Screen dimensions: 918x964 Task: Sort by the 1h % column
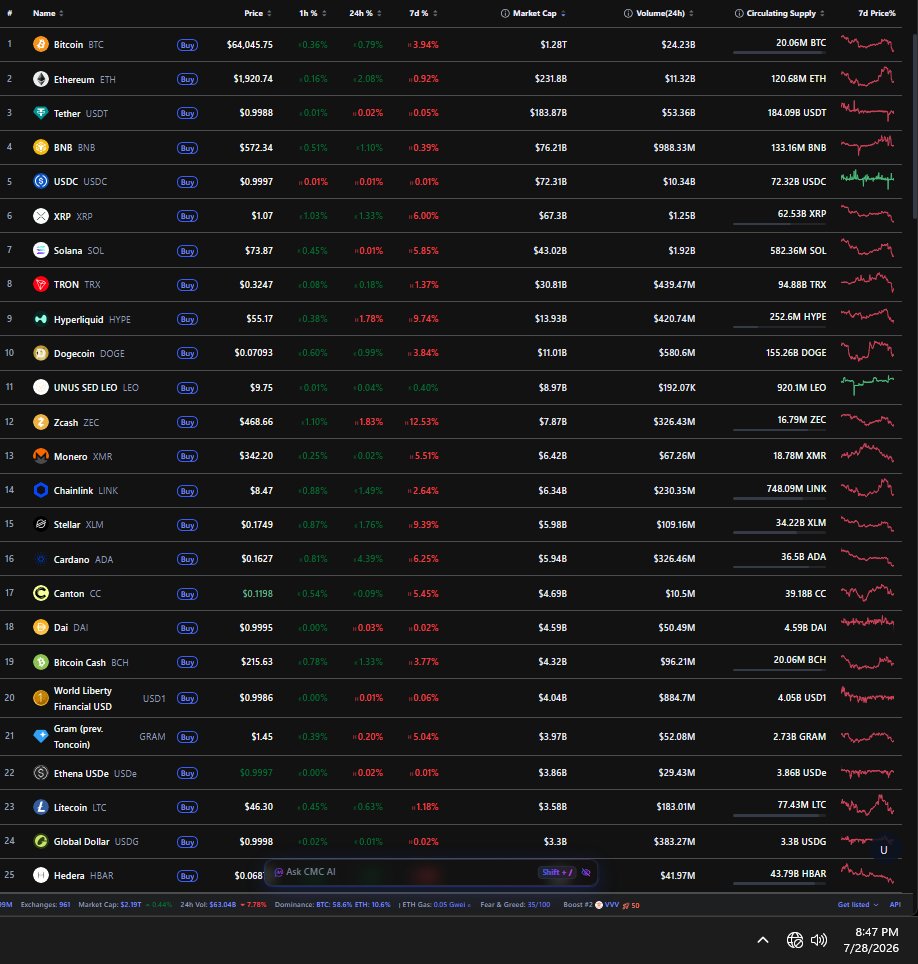click(x=313, y=13)
